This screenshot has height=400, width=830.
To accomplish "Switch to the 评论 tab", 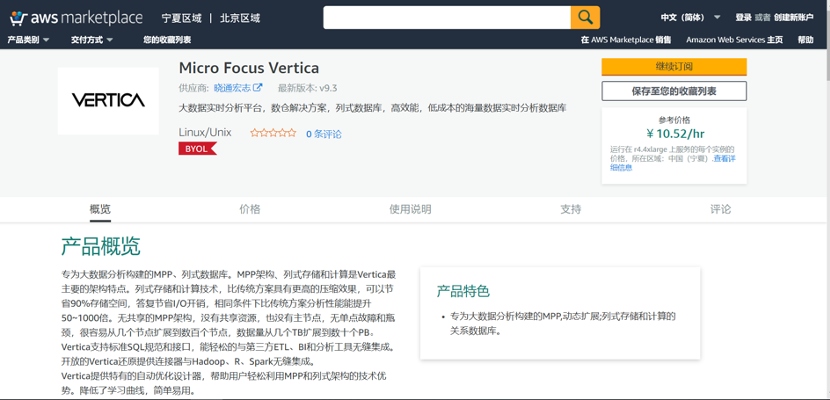I will [x=720, y=210].
